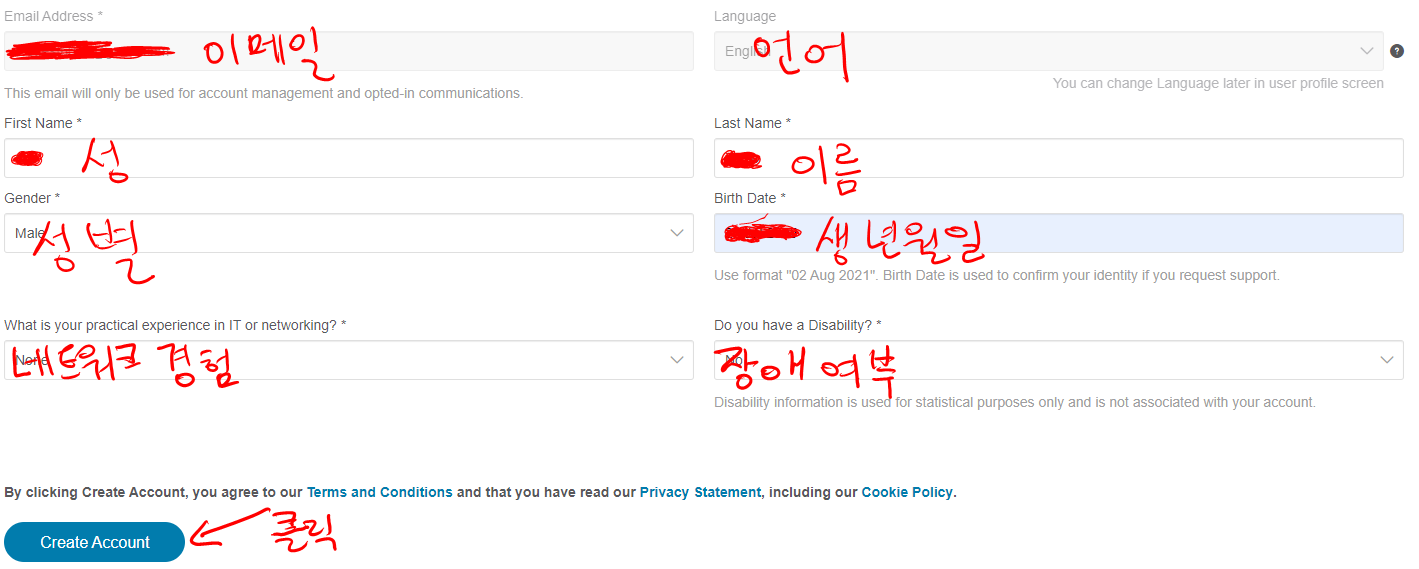Click into the First Name text box
The image size is (1419, 569).
pyautogui.click(x=349, y=158)
